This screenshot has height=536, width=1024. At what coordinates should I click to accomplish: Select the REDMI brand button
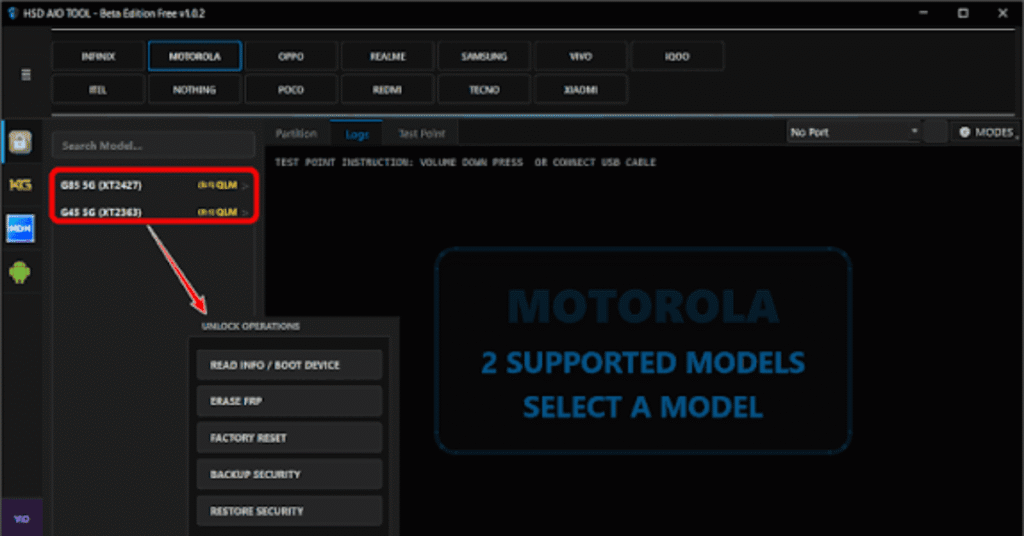coord(388,89)
